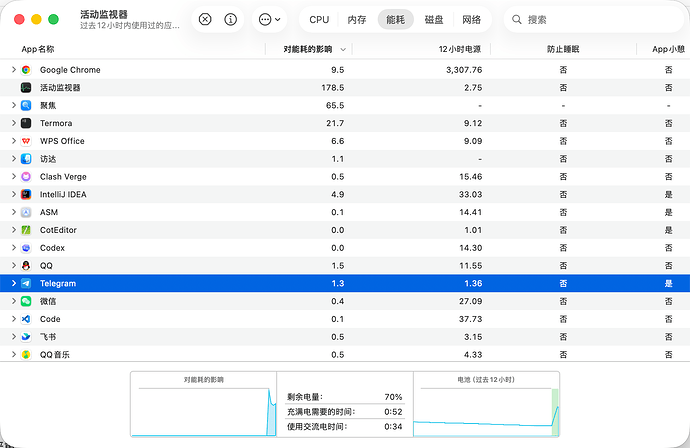
Task: Open the process info (i) icon
Action: click(x=231, y=19)
